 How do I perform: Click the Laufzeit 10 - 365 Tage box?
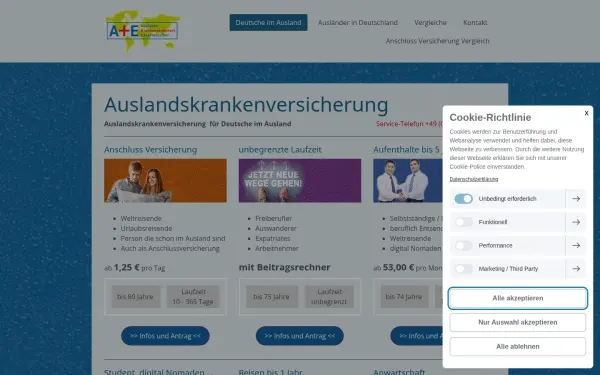pos(193,297)
